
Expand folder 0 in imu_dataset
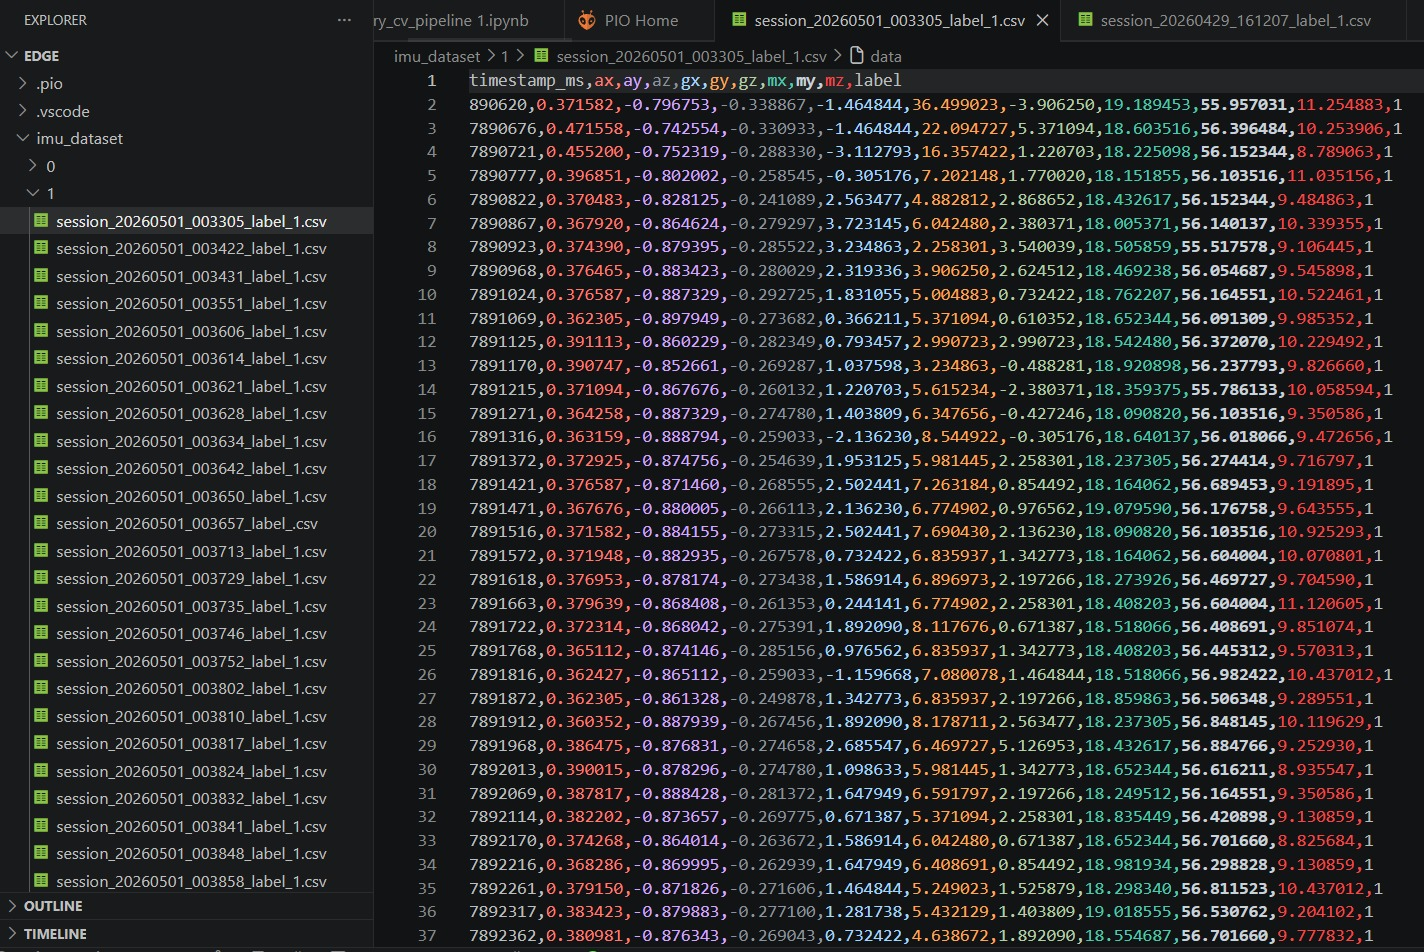click(34, 166)
